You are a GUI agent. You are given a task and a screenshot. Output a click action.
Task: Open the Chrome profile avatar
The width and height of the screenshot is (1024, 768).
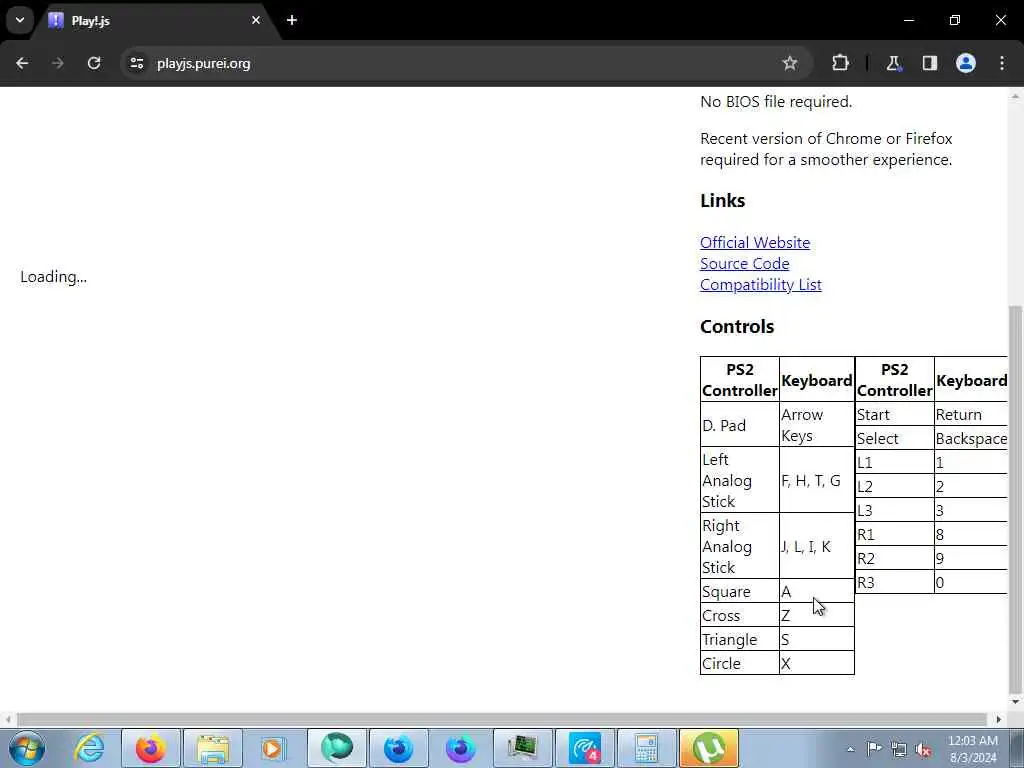pos(966,63)
